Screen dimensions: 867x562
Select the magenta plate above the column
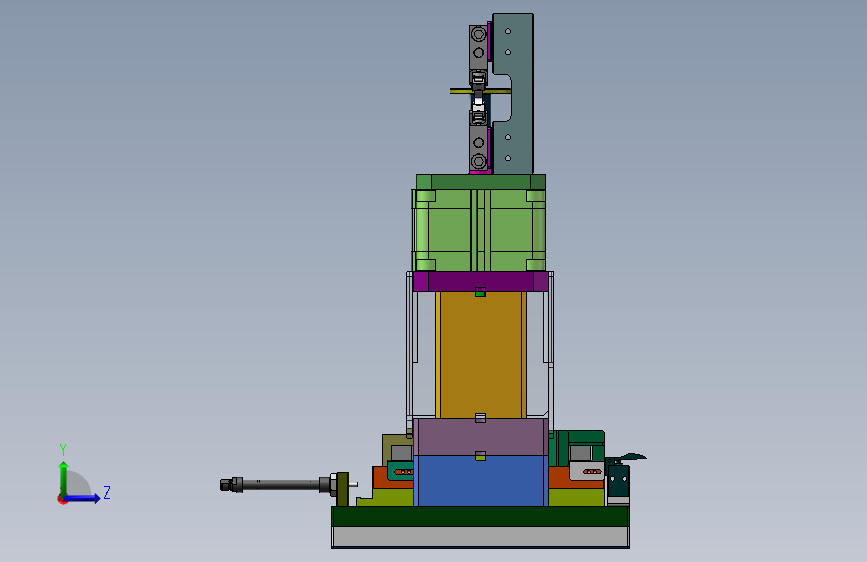[x=480, y=282]
